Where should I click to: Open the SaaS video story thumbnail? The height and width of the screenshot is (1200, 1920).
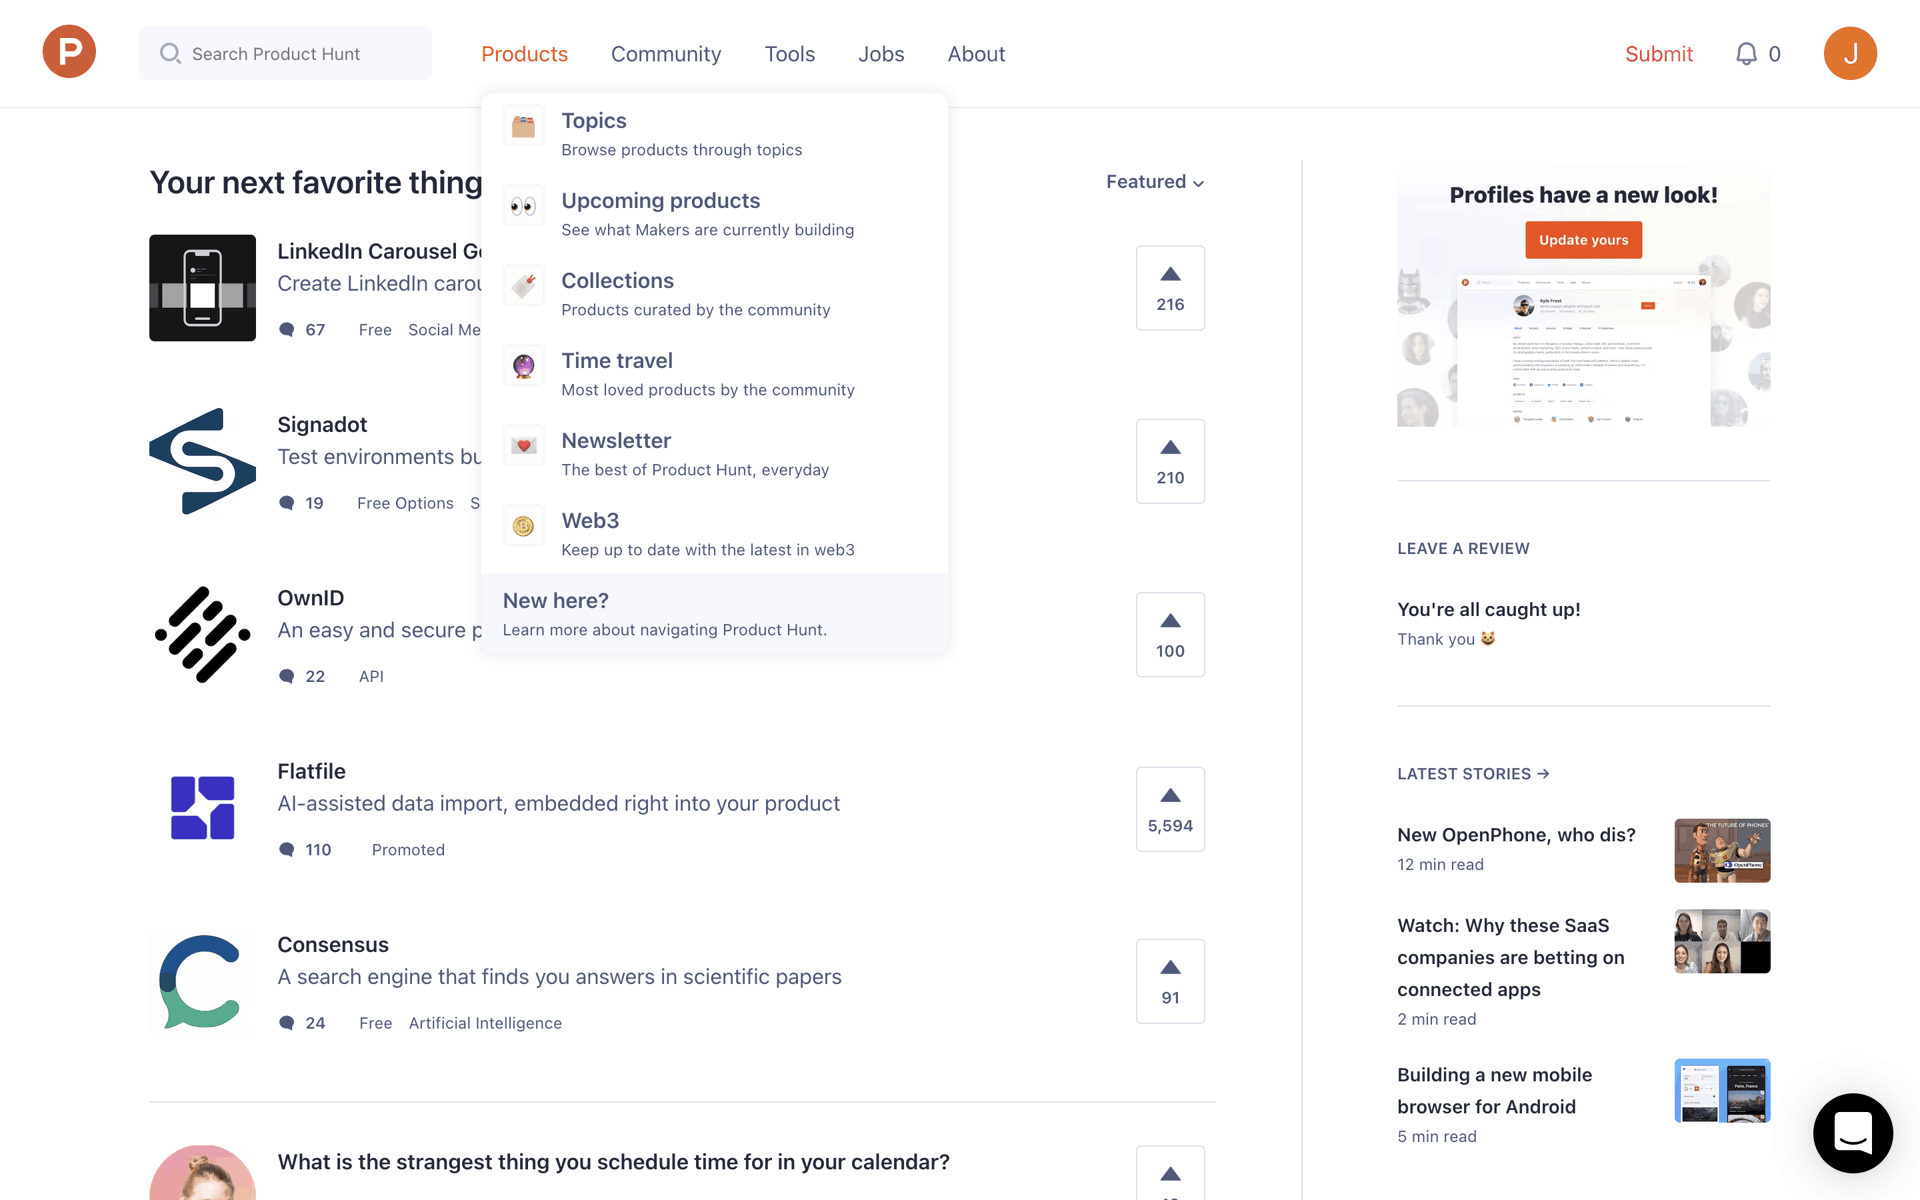pyautogui.click(x=1722, y=941)
